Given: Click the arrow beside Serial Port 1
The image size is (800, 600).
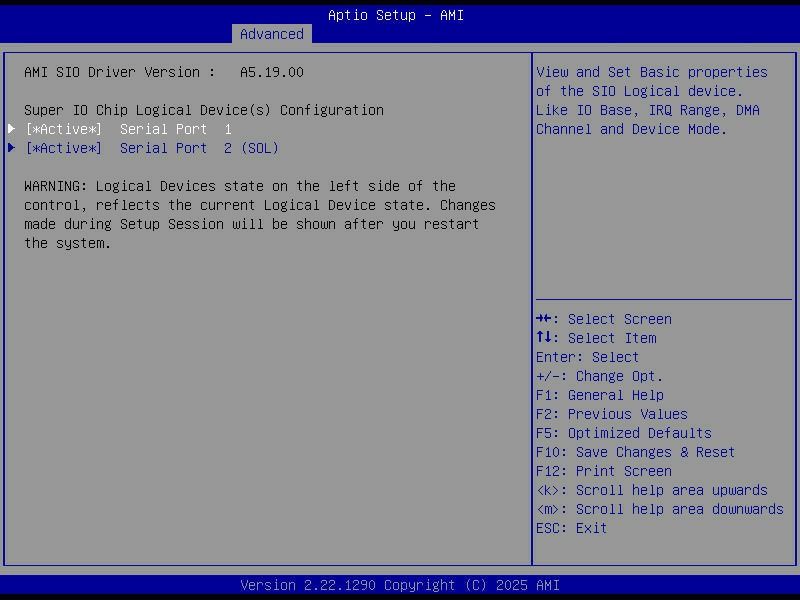Looking at the screenshot, I should [12, 129].
